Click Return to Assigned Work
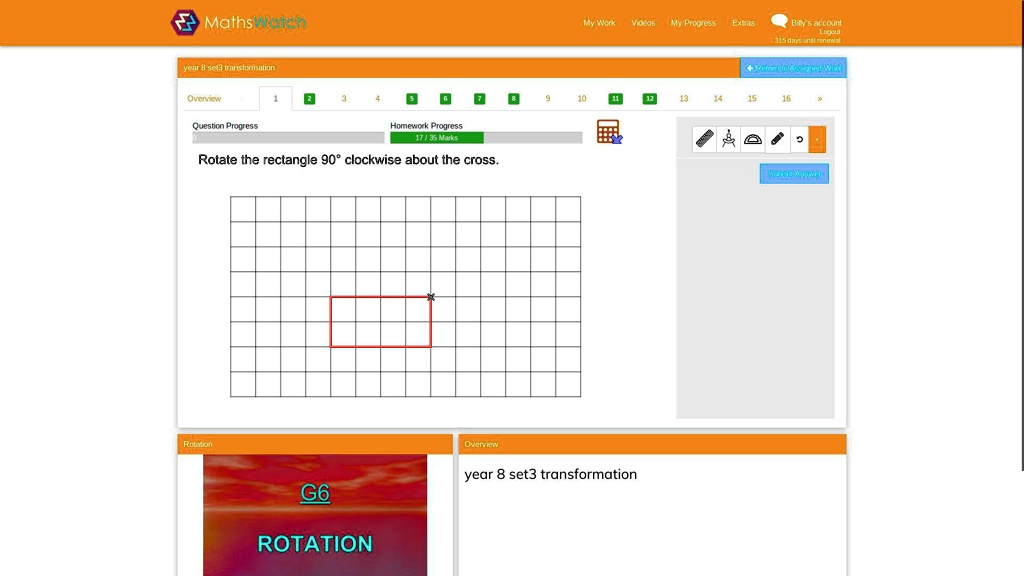1024x576 pixels. point(794,67)
